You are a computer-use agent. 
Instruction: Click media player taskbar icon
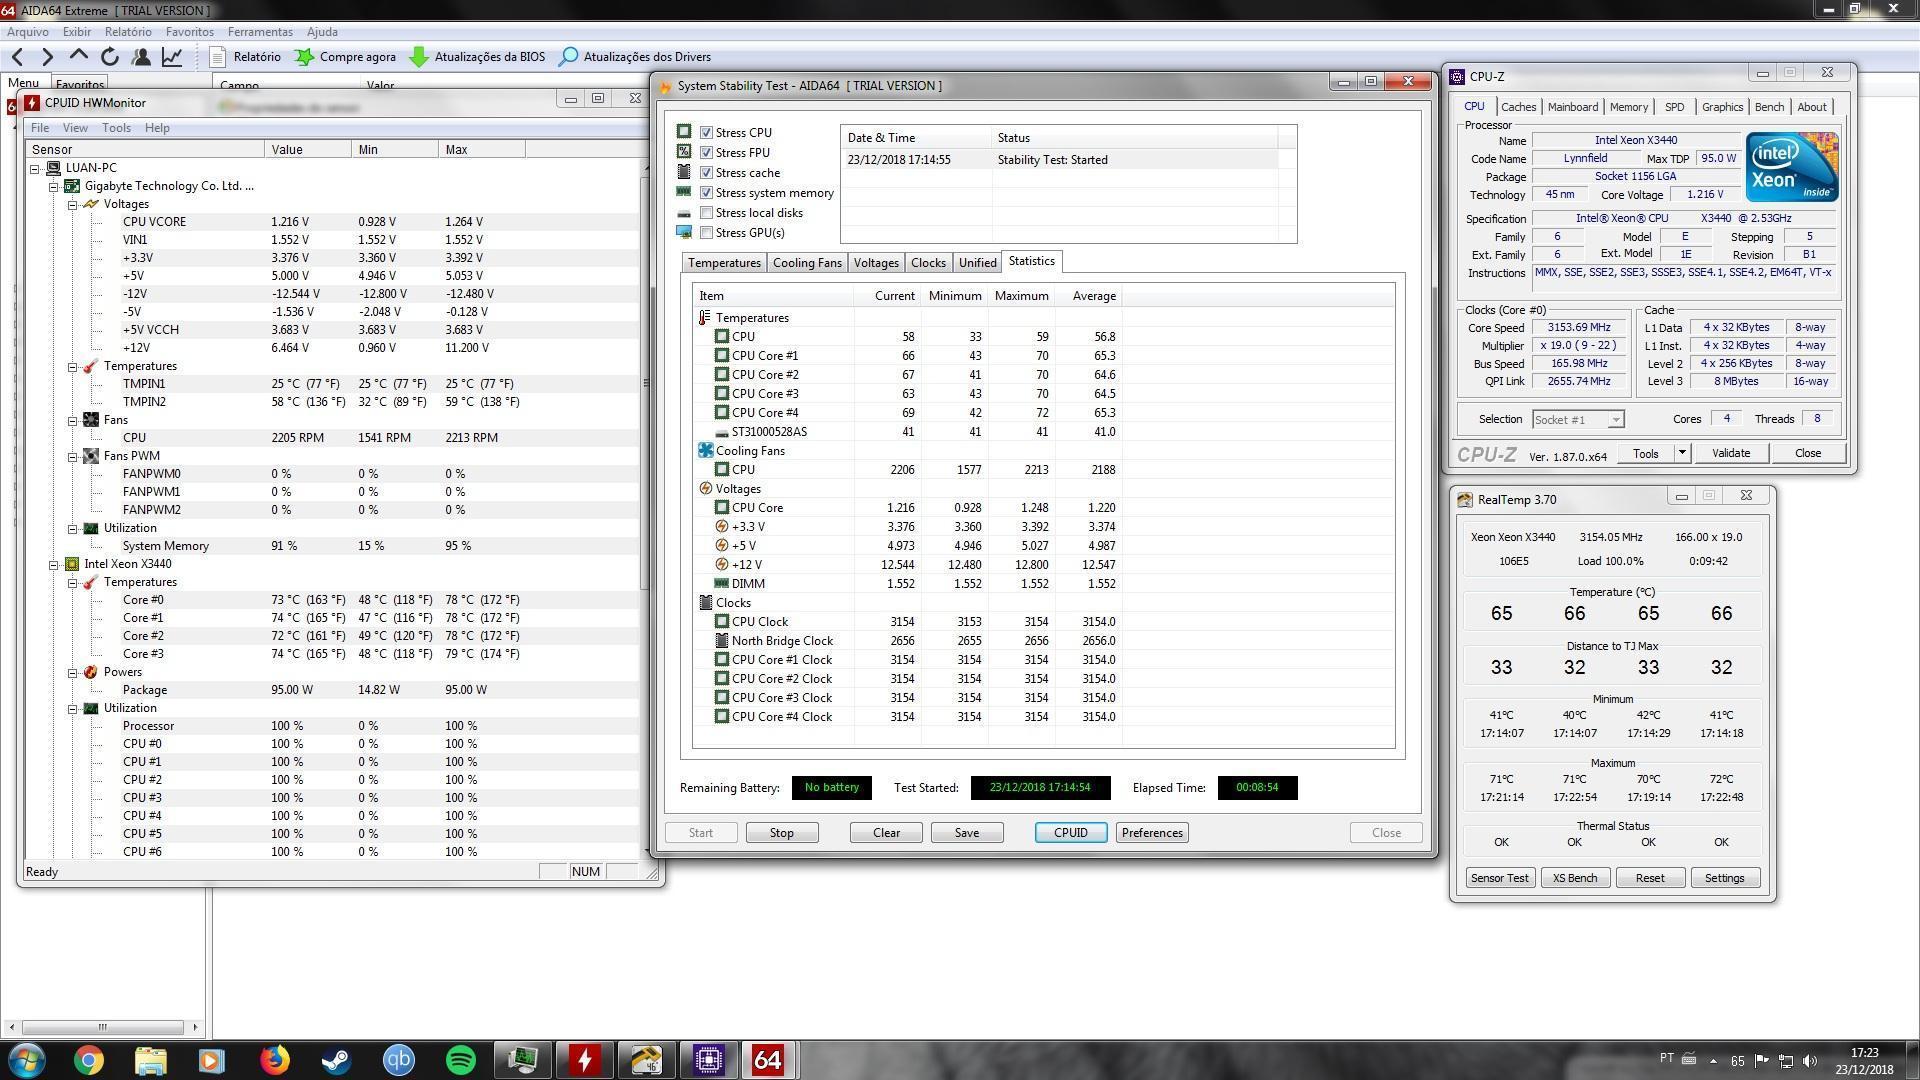point(212,1060)
